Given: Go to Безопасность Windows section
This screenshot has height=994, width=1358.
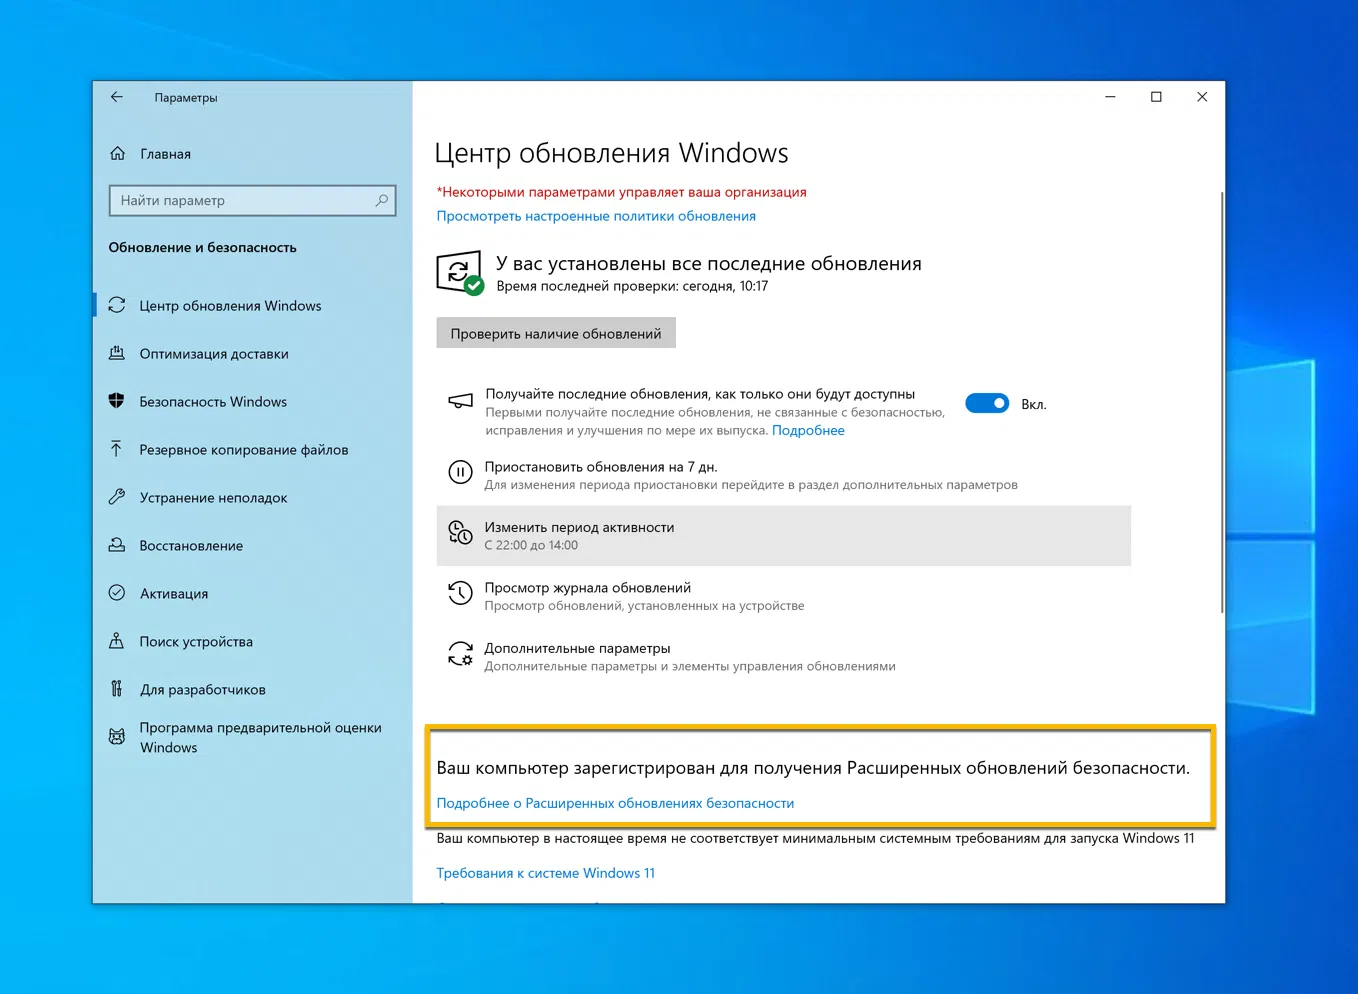Looking at the screenshot, I should (x=213, y=402).
